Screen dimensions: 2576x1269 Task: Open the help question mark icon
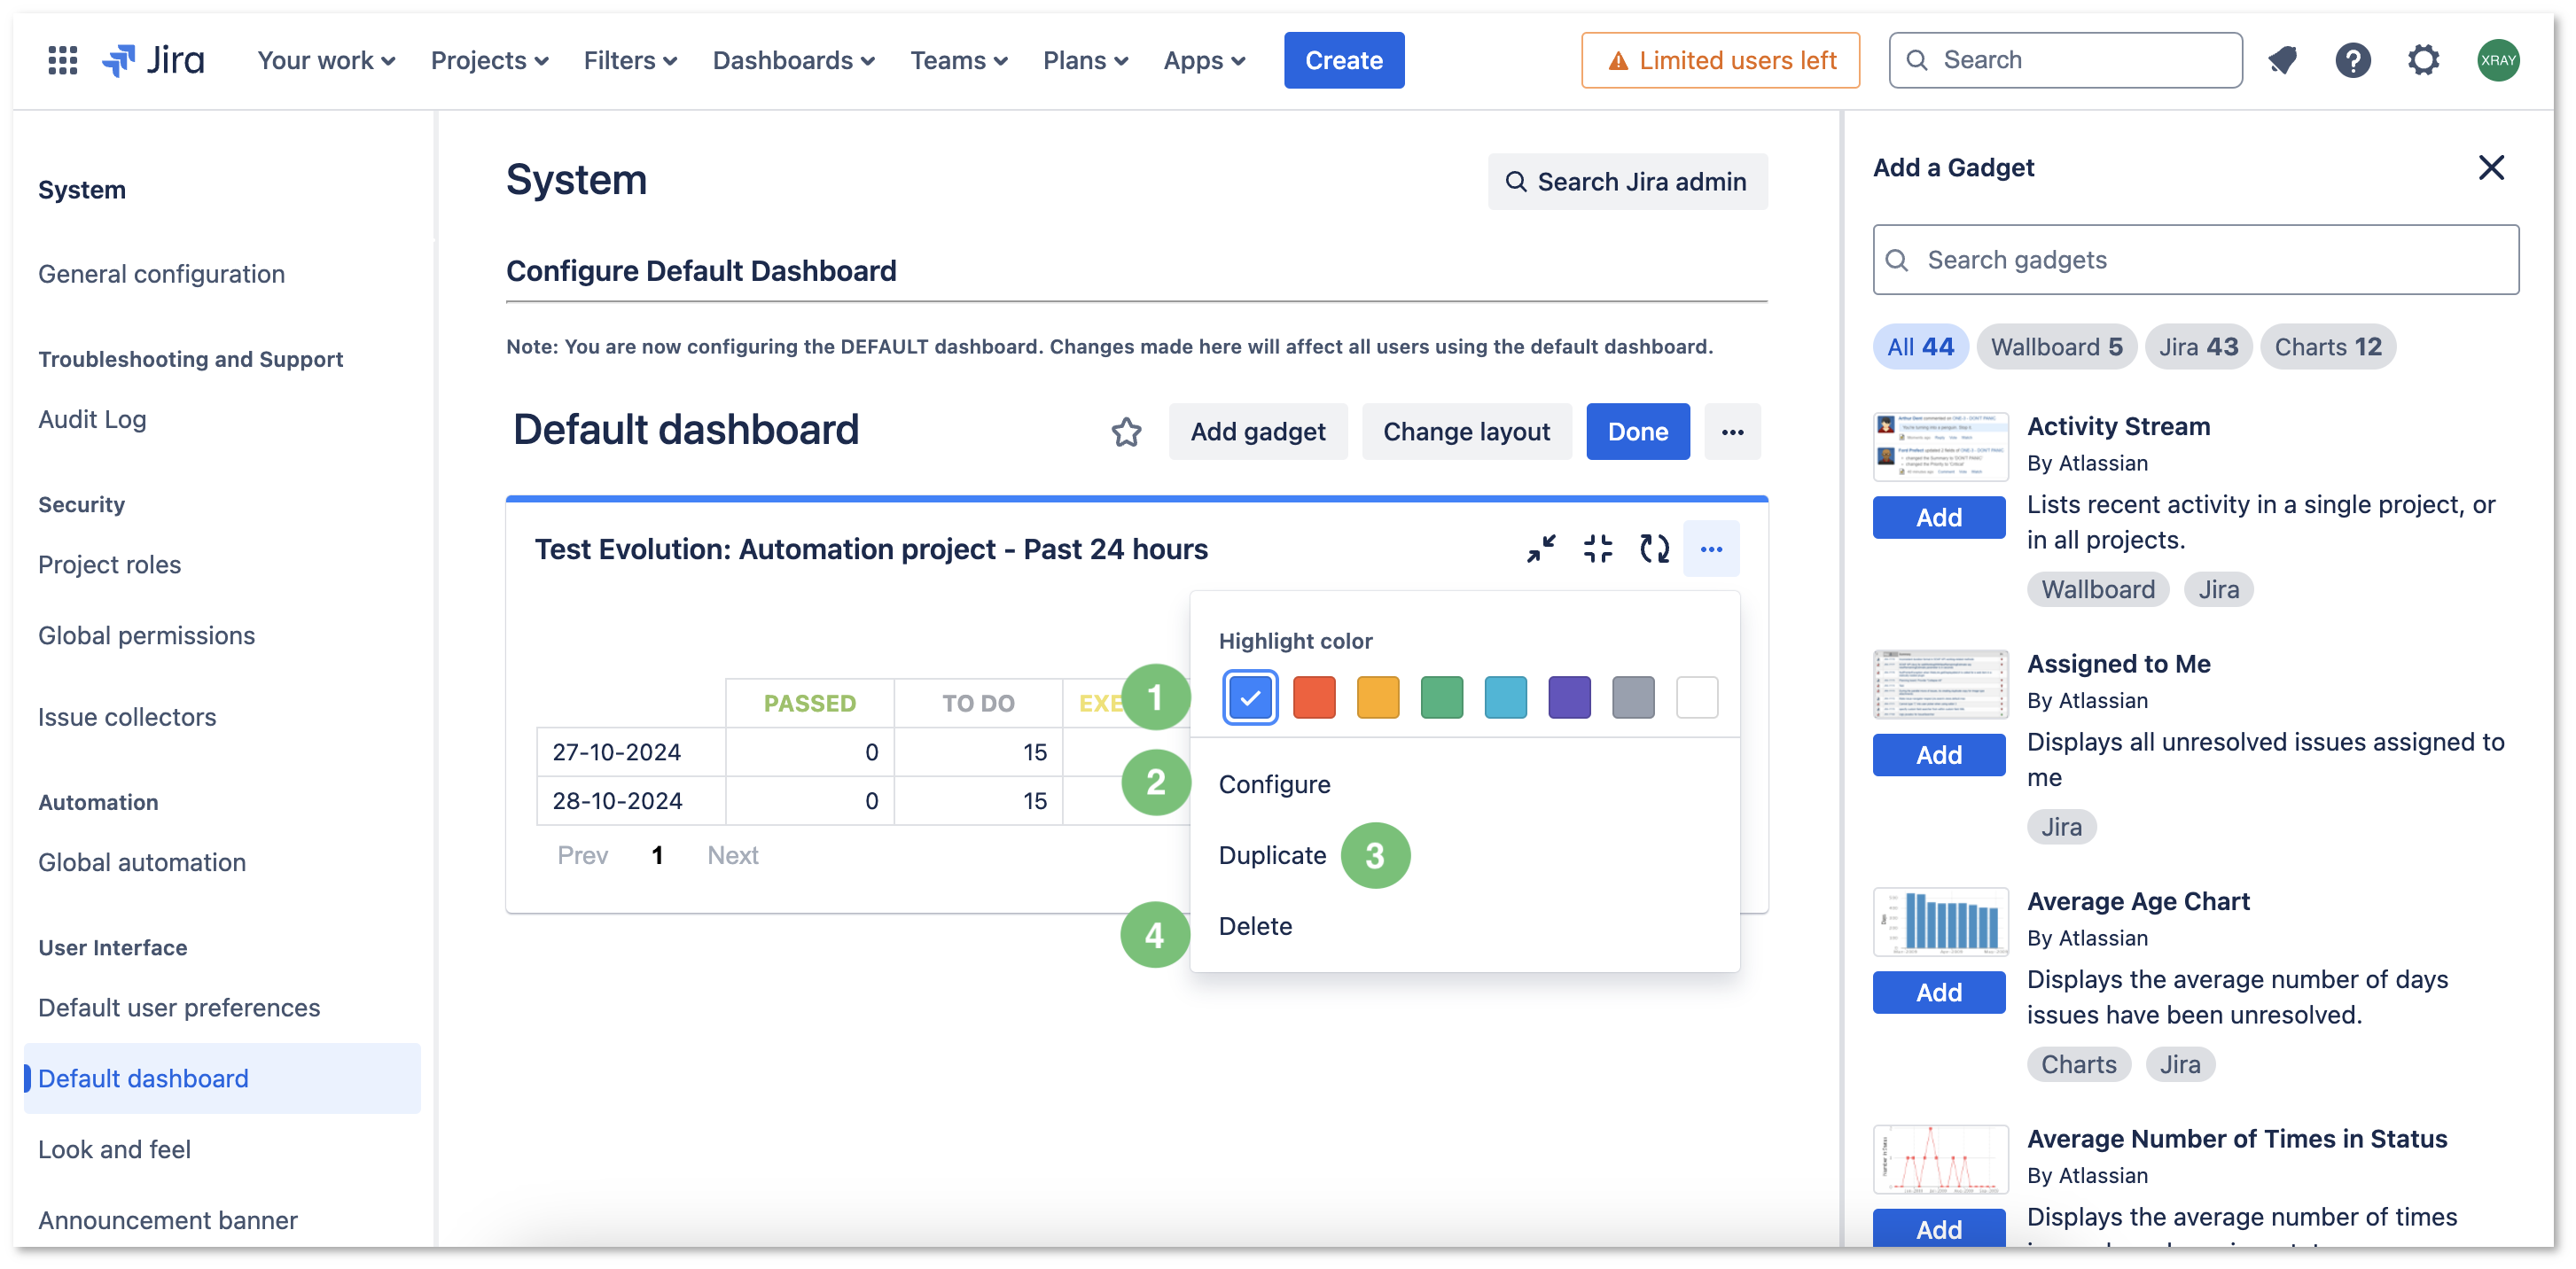click(x=2353, y=60)
